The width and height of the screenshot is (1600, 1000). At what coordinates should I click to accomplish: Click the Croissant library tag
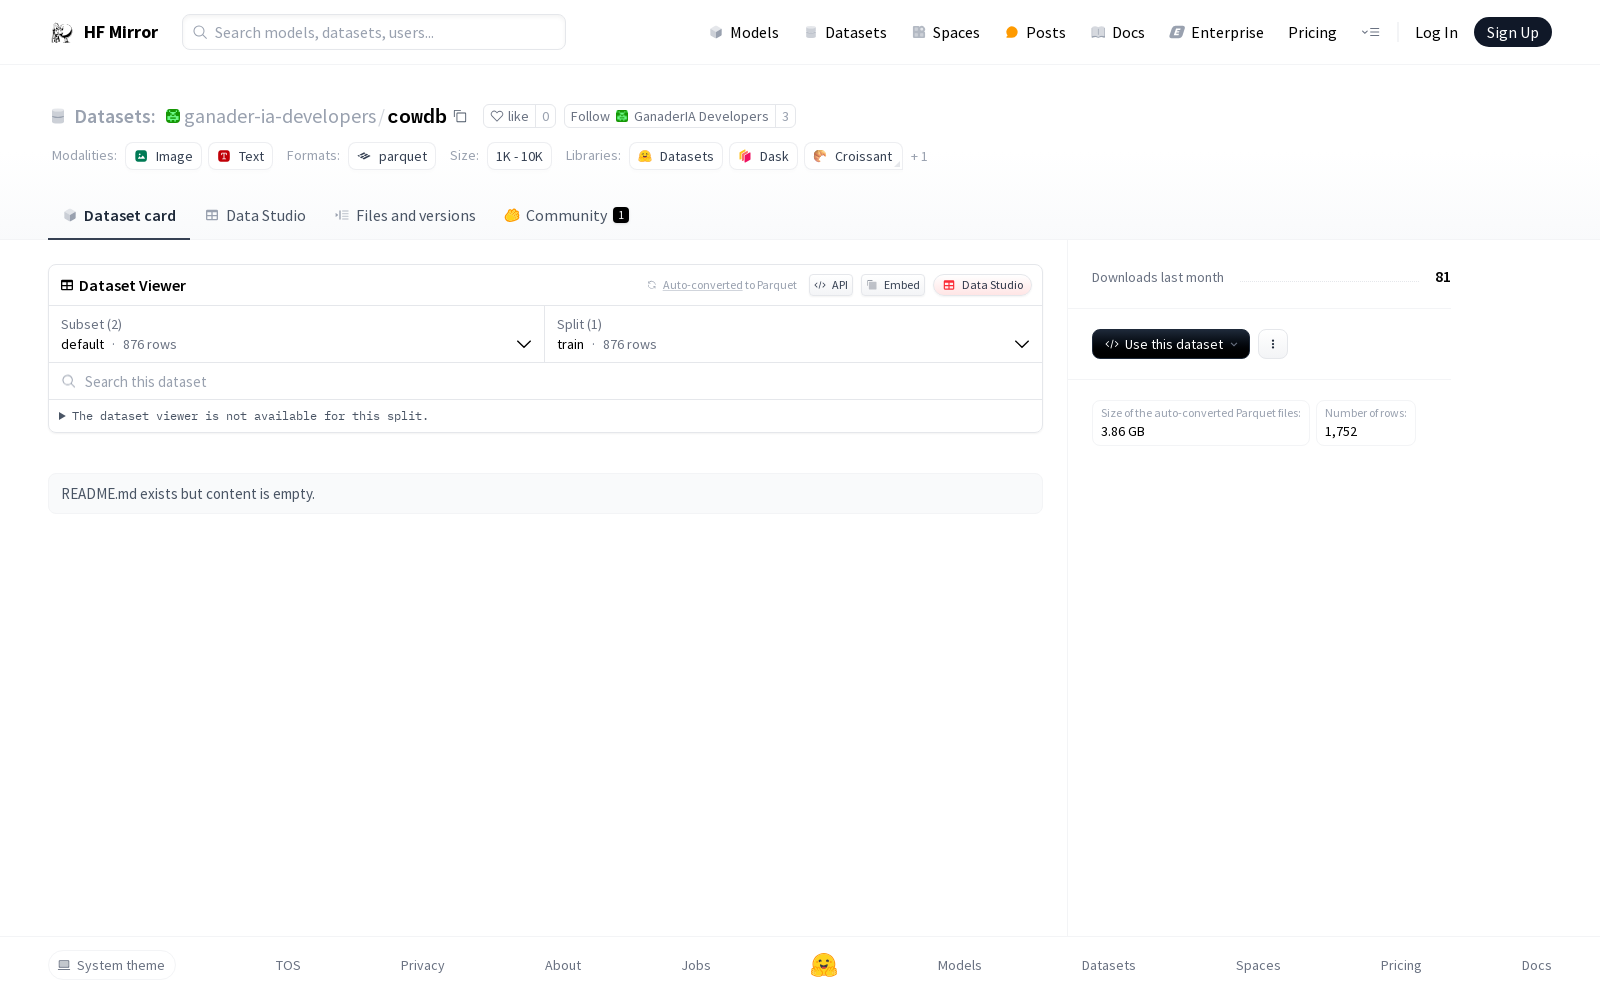click(853, 156)
